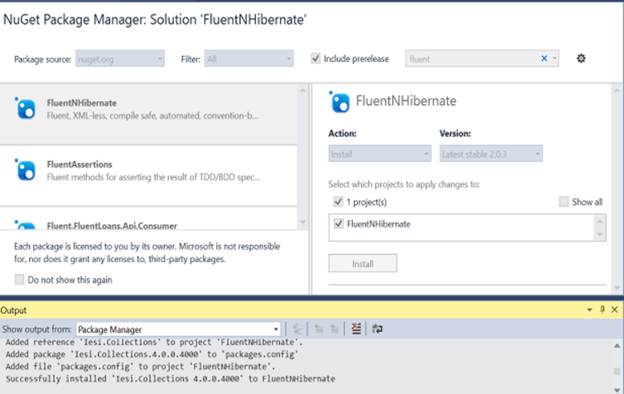
Task: Expand the search box history arrow
Action: click(554, 59)
